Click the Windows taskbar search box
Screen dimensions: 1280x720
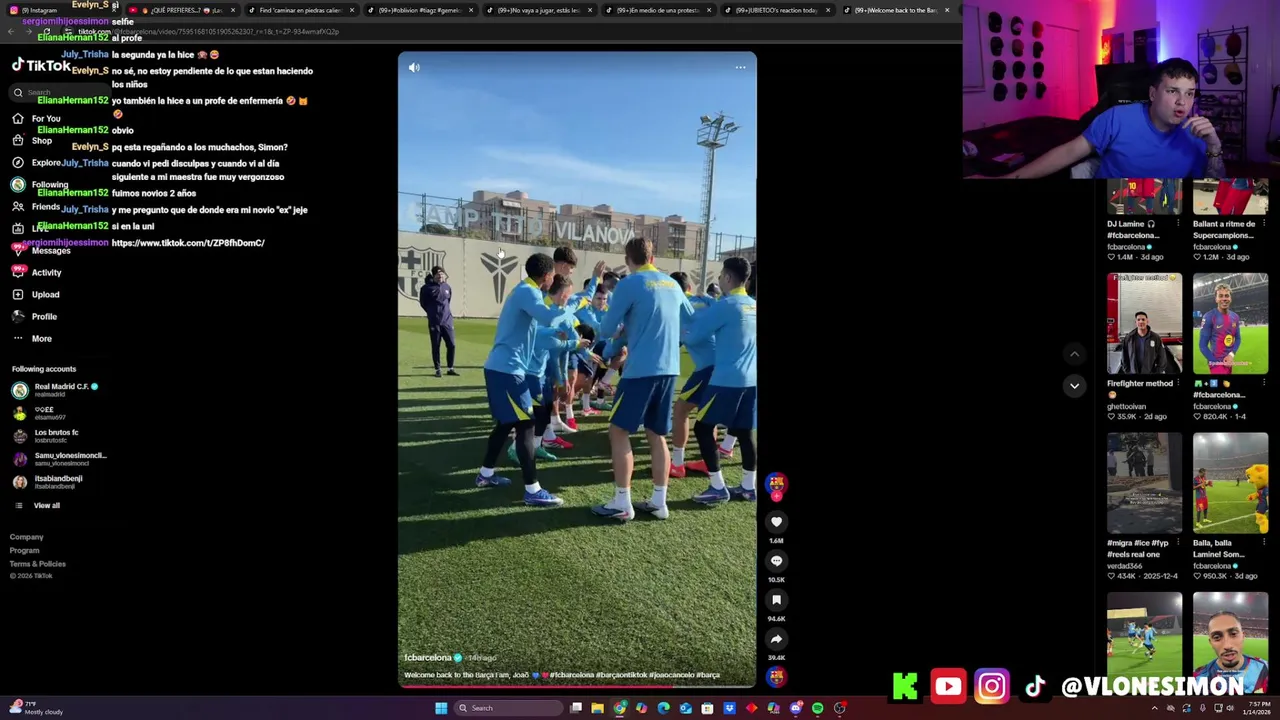[x=508, y=708]
